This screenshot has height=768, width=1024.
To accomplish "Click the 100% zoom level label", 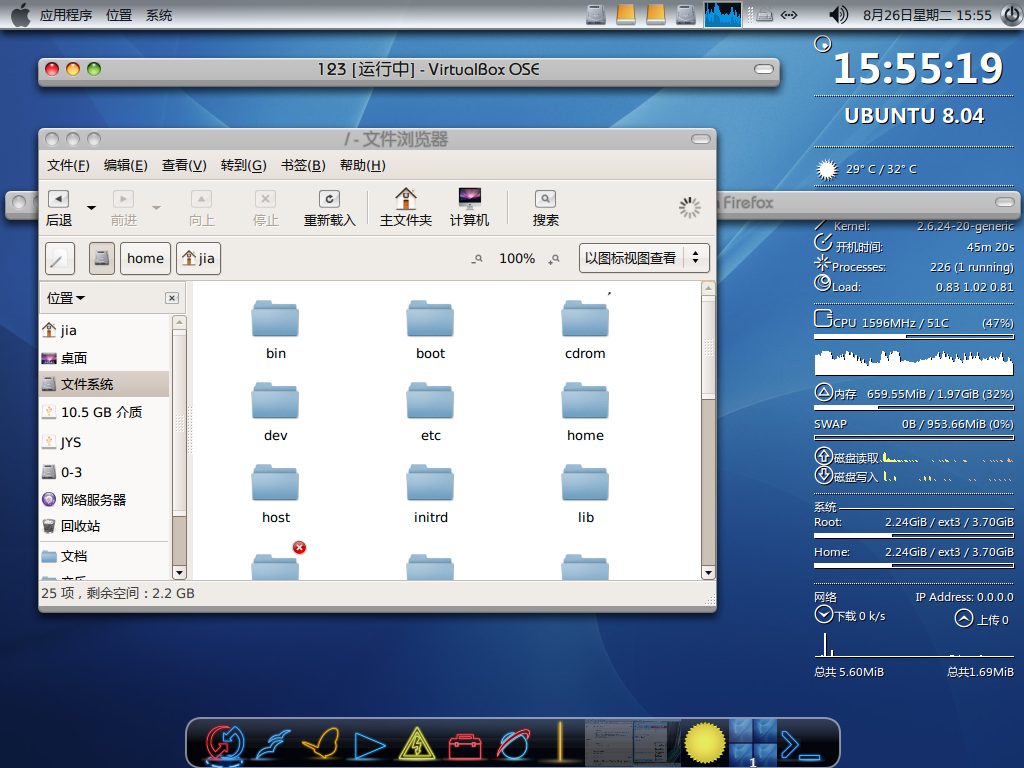I will tap(517, 259).
